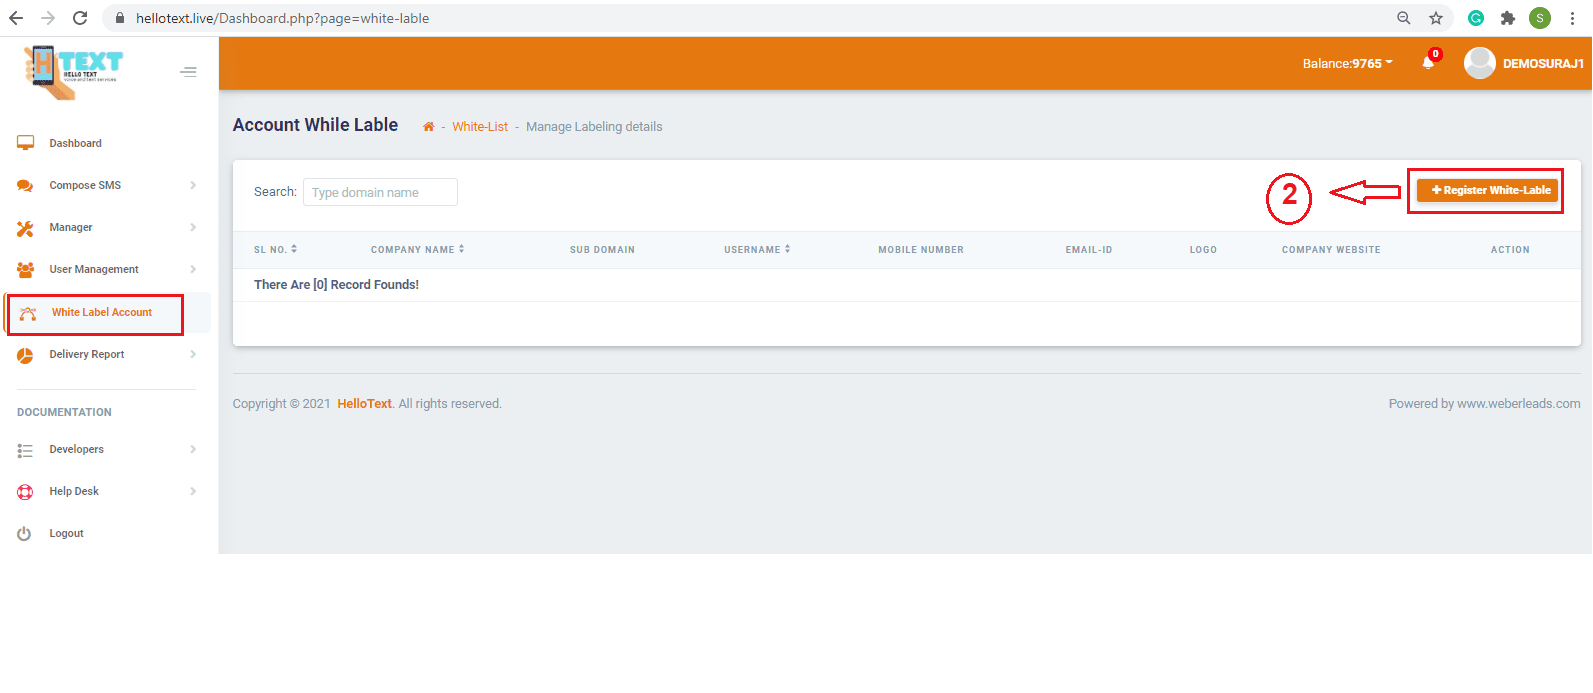The height and width of the screenshot is (693, 1593).
Task: Click Logout in the sidebar
Action: (66, 534)
